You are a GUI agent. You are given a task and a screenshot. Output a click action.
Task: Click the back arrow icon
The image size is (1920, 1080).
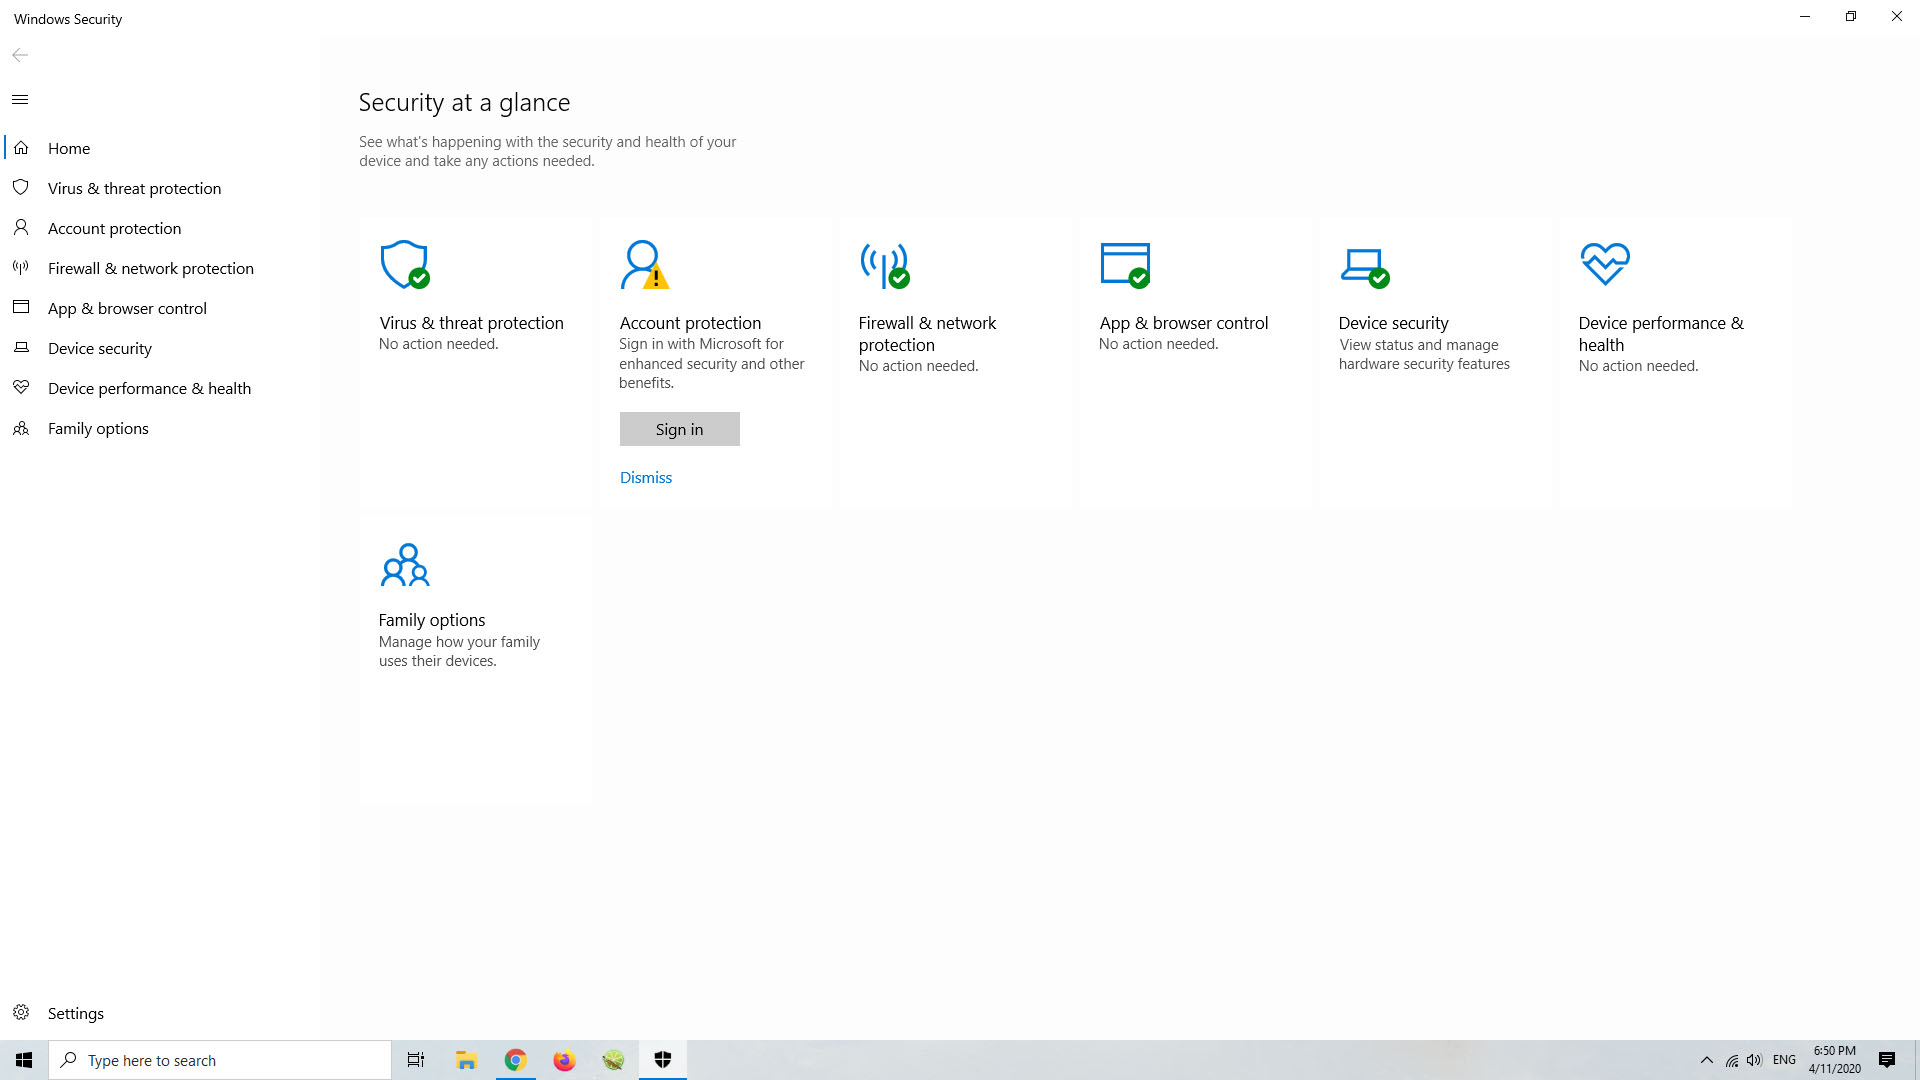click(x=20, y=55)
